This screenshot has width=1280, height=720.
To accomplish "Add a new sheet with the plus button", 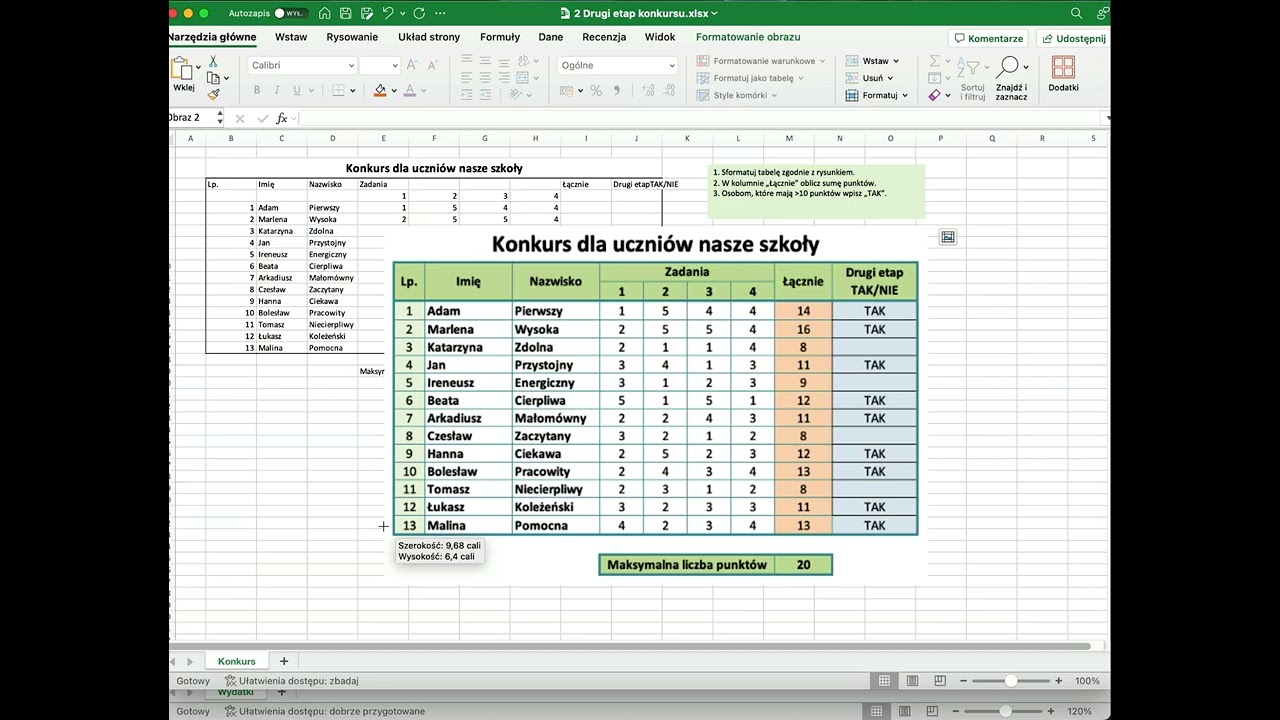I will pos(284,661).
